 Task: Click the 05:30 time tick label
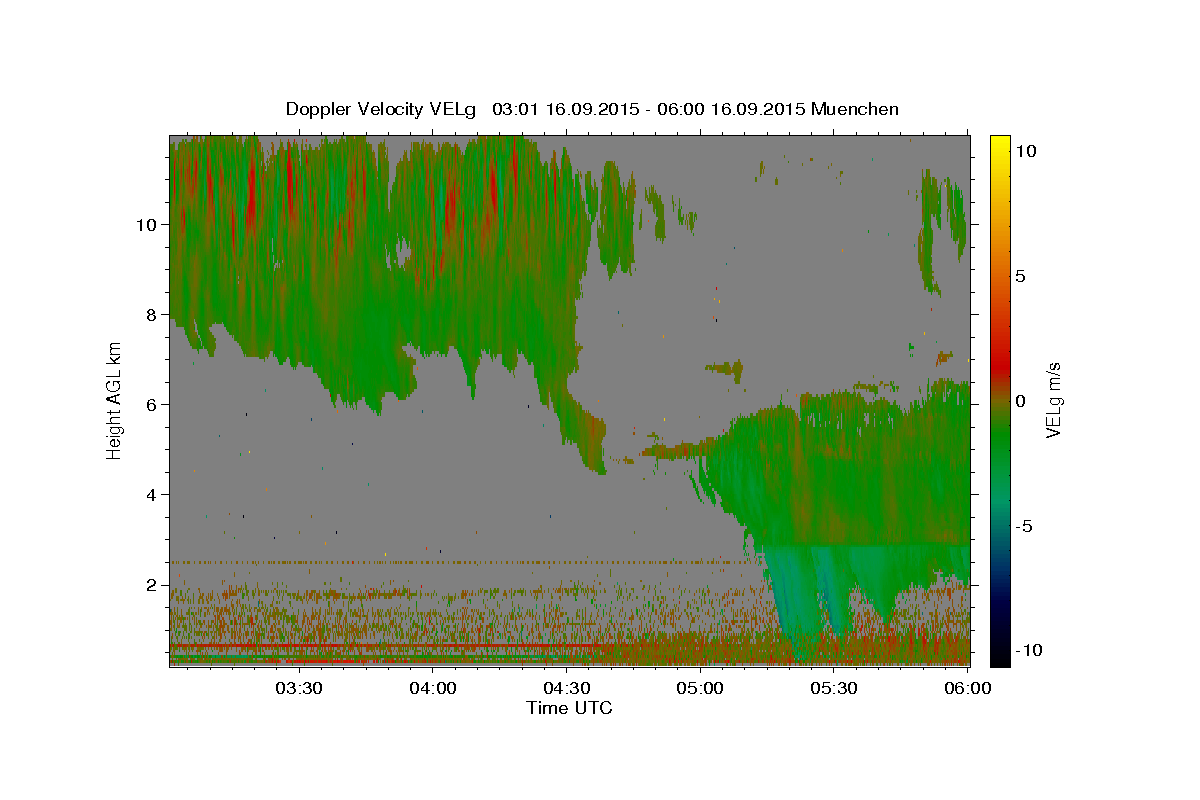click(x=833, y=688)
